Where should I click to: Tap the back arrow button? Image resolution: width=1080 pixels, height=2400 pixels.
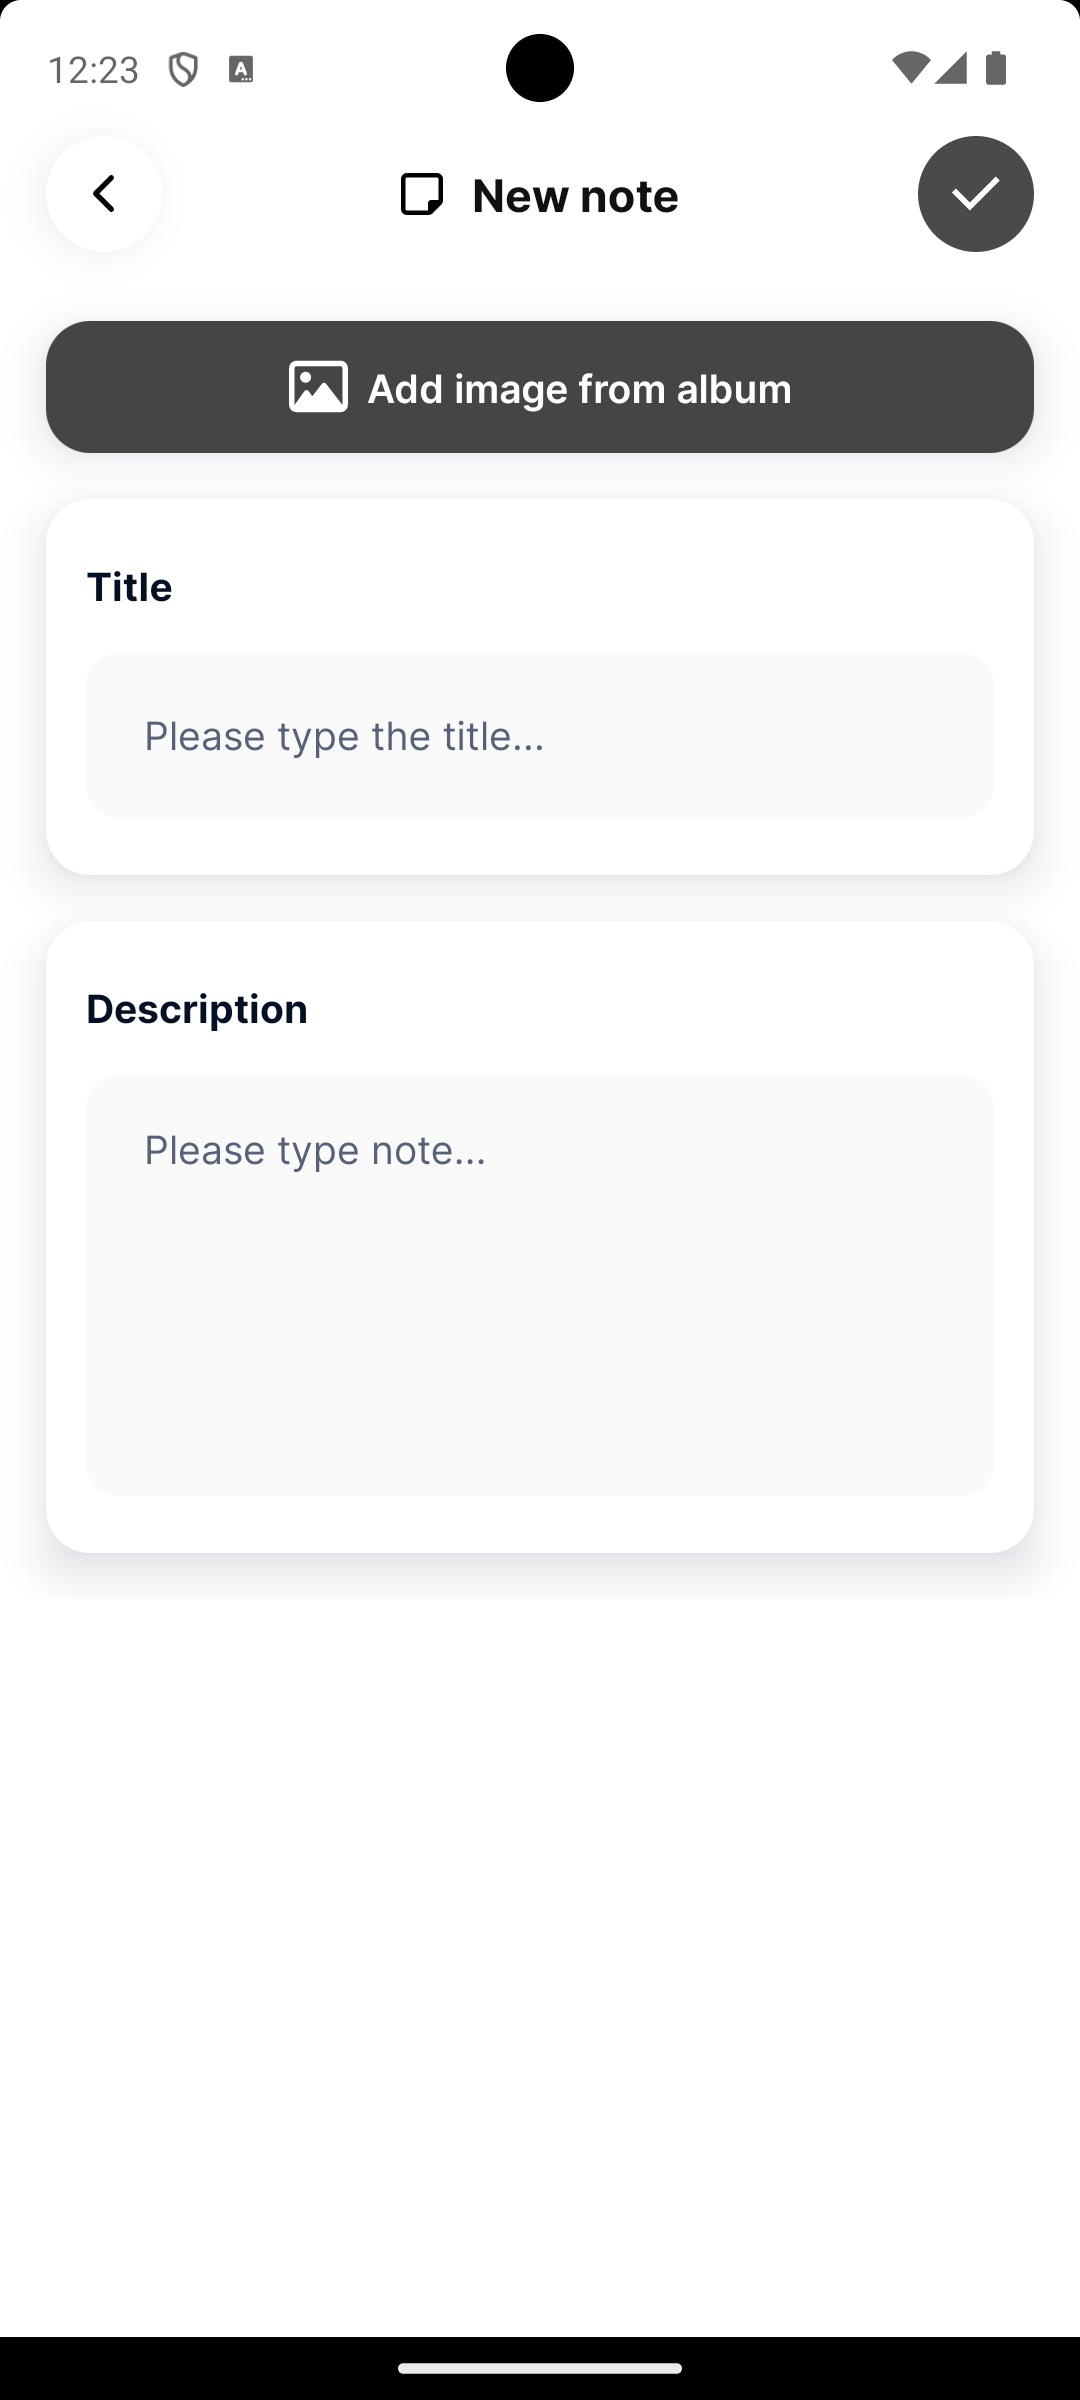pos(104,194)
